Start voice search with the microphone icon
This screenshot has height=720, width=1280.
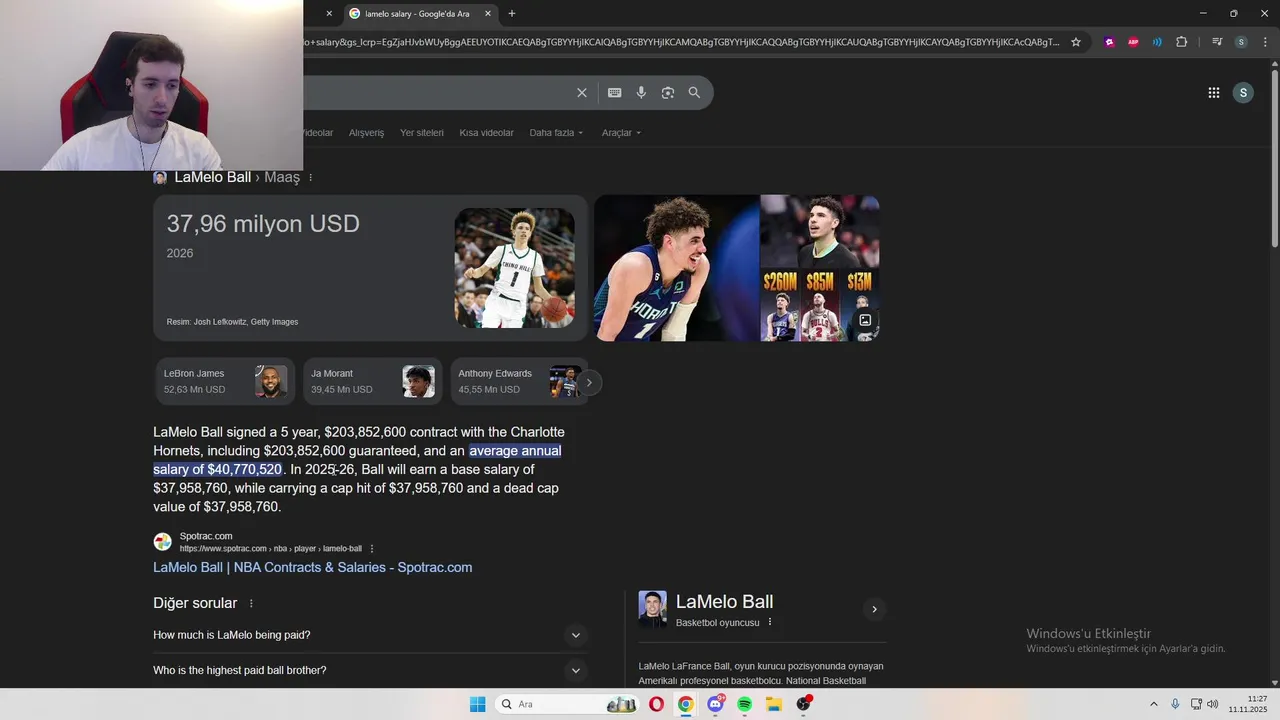[x=641, y=93]
